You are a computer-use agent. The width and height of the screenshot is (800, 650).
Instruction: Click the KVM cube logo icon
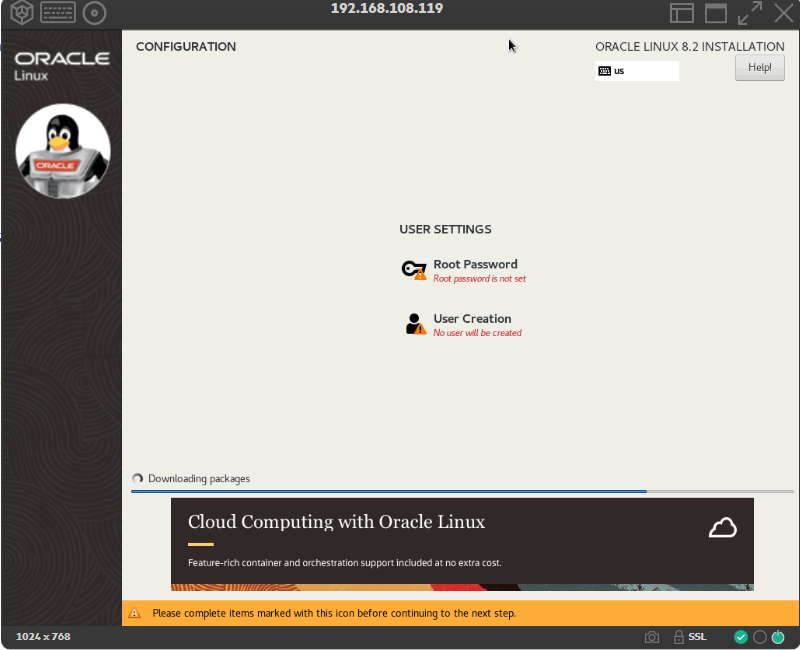coord(21,12)
